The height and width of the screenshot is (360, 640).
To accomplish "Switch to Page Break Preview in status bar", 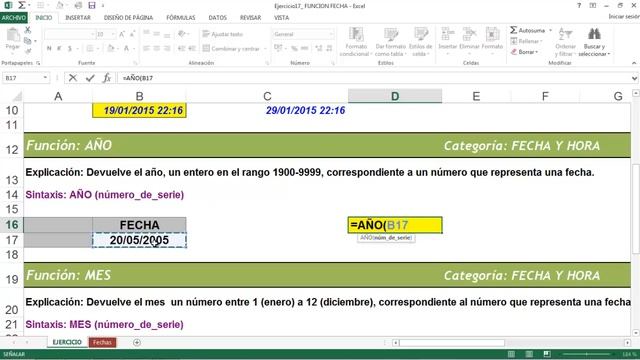I will point(547,354).
